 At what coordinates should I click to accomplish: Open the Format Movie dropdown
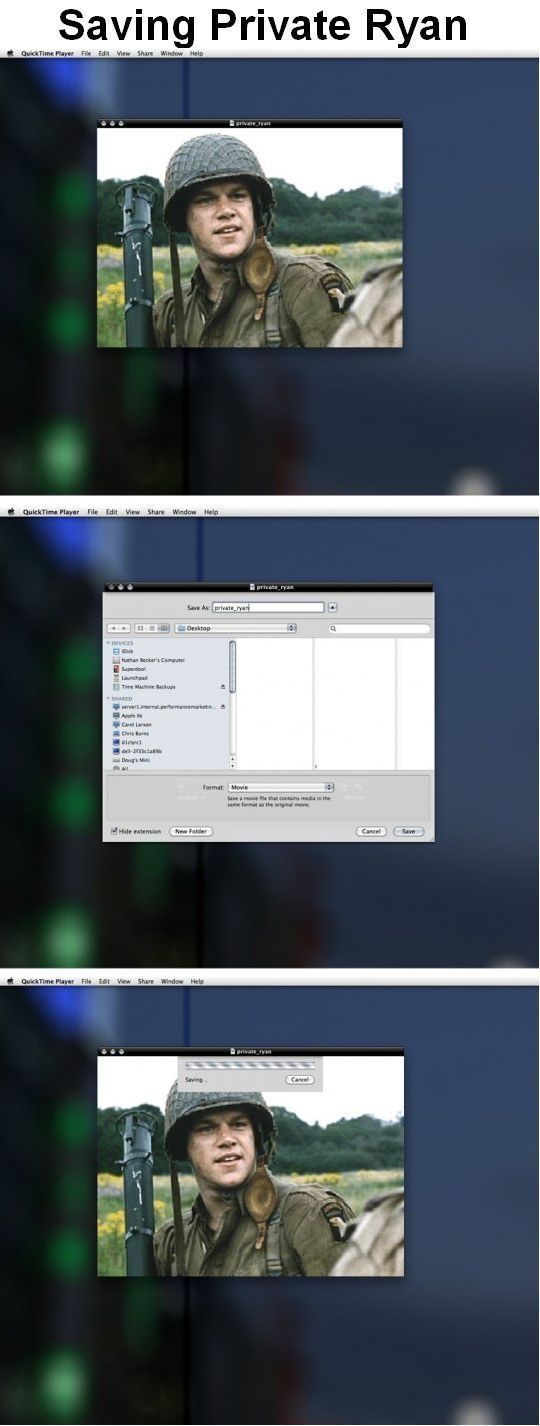pos(281,787)
